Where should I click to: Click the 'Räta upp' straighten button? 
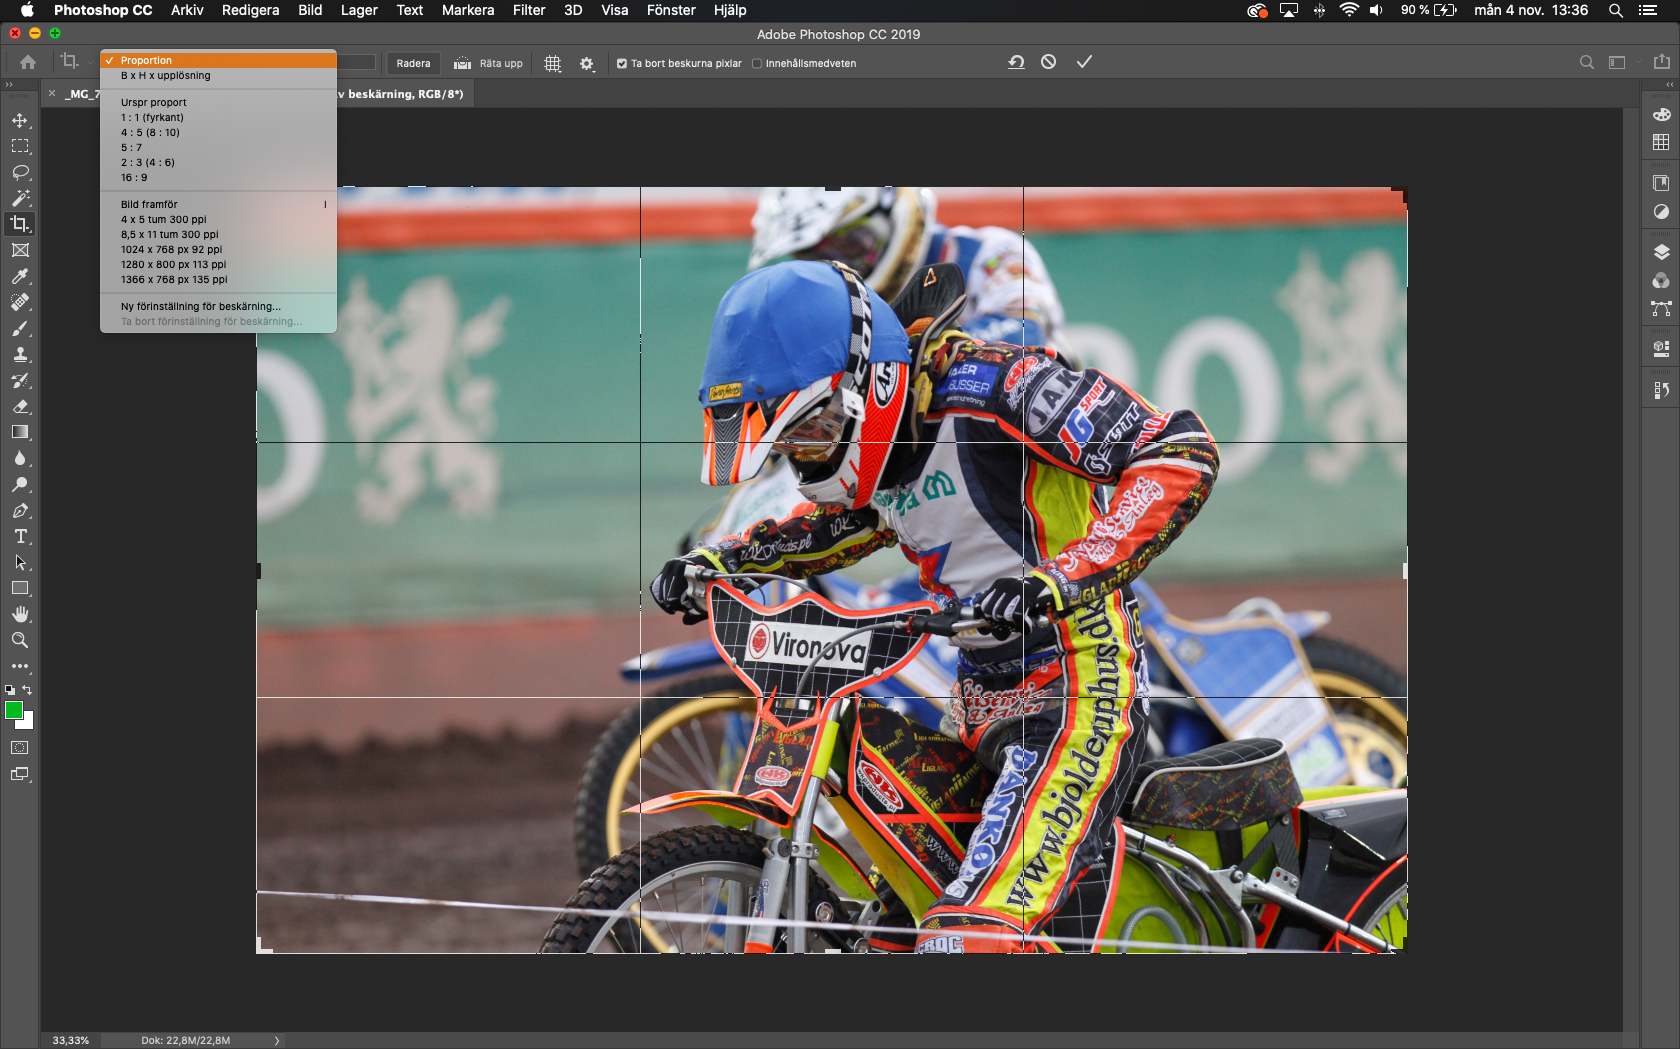[489, 63]
